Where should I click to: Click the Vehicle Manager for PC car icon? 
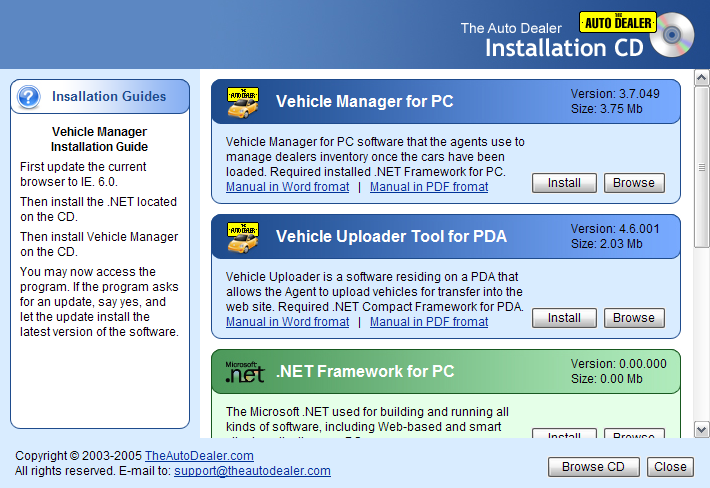point(243,102)
